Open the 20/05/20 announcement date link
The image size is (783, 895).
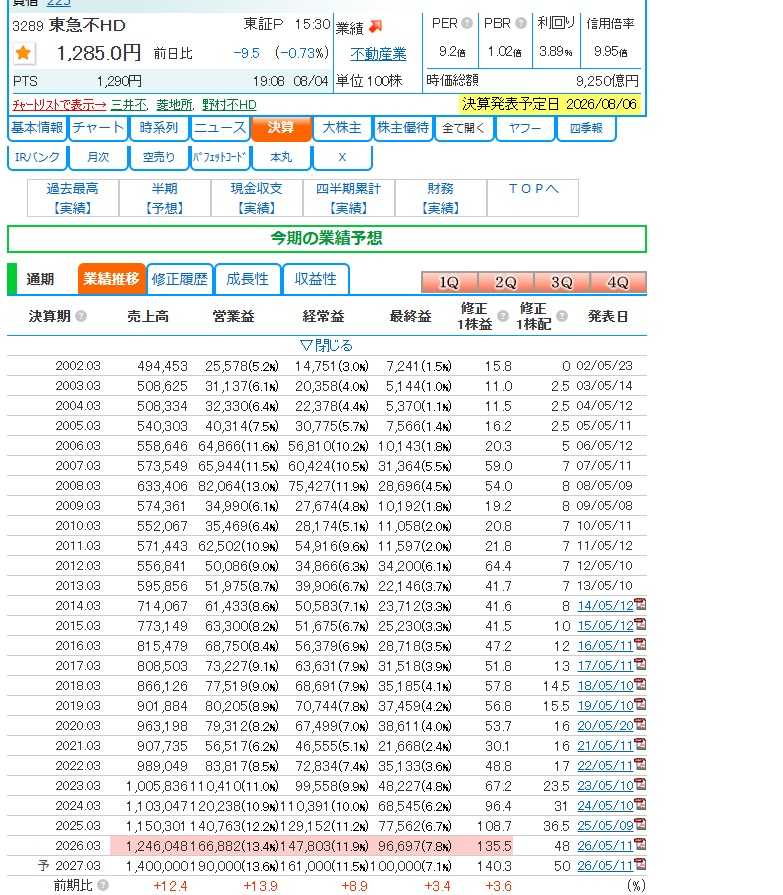click(606, 726)
